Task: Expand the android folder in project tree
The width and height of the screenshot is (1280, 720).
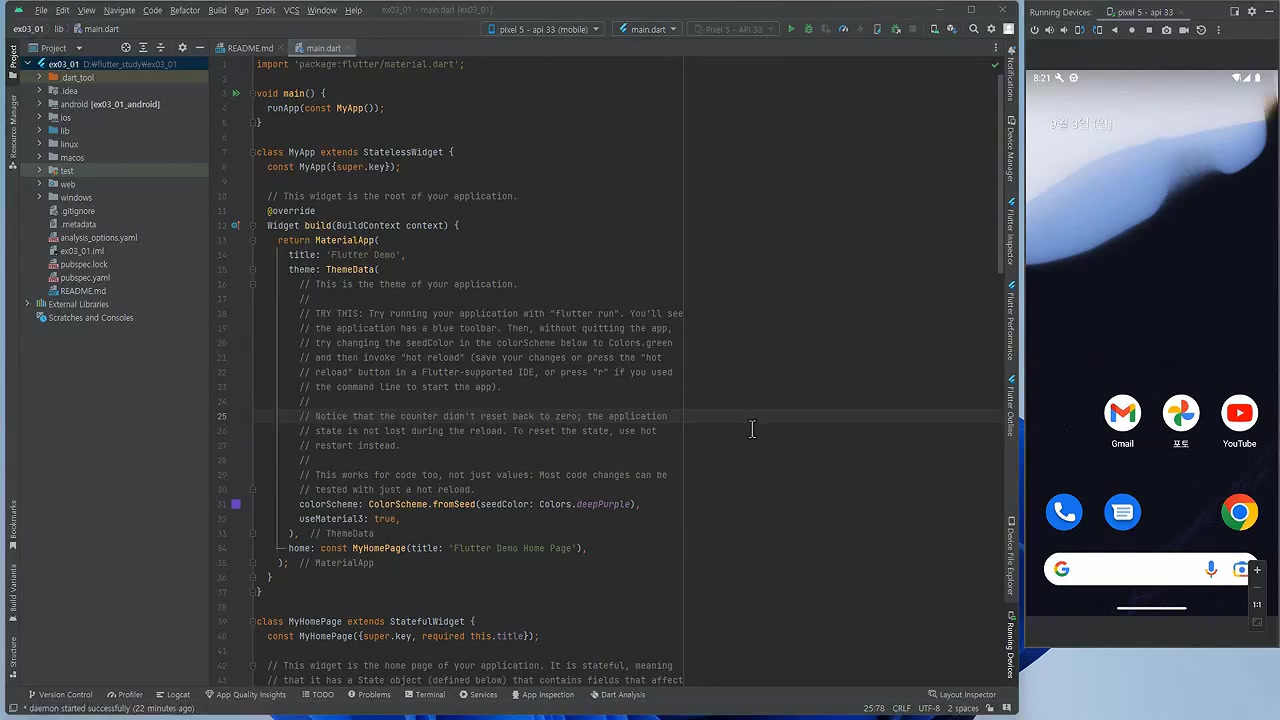Action: click(39, 104)
